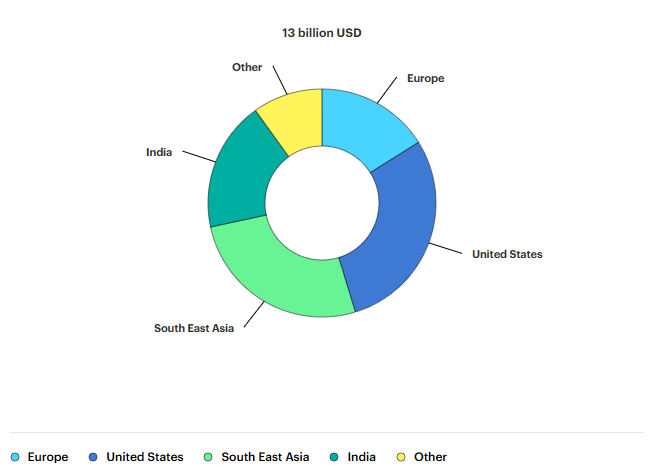Hide Other series using legend text
This screenshot has height=476, width=654.
point(430,457)
